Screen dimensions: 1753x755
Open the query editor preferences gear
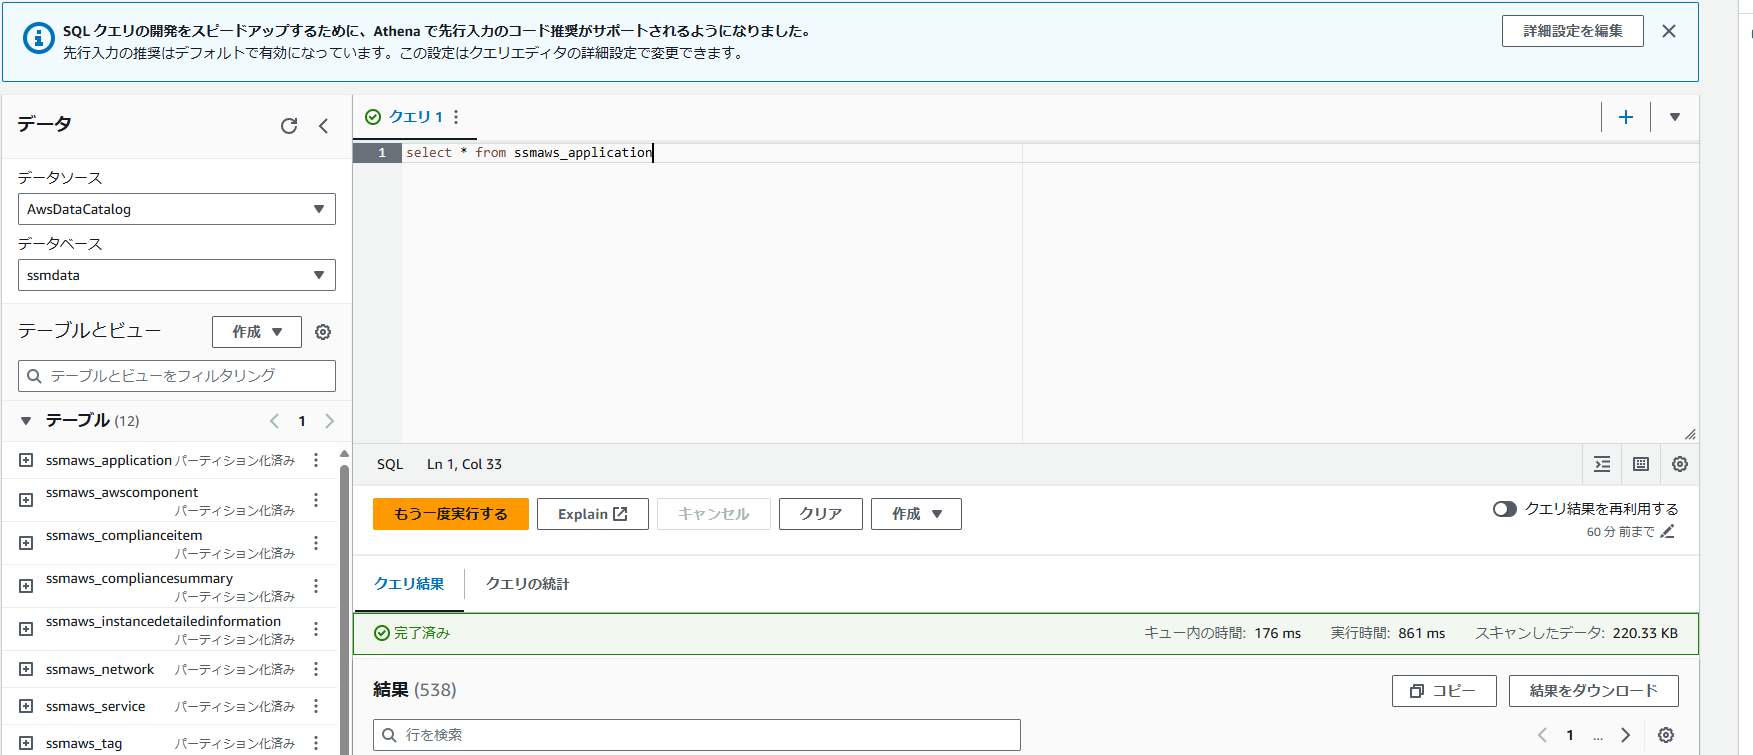(1680, 464)
